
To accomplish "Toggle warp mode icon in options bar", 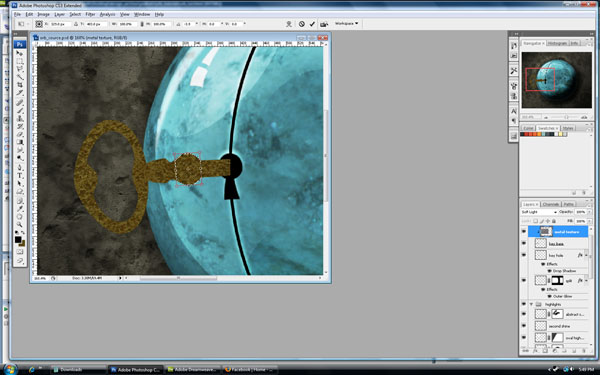I will [x=289, y=24].
